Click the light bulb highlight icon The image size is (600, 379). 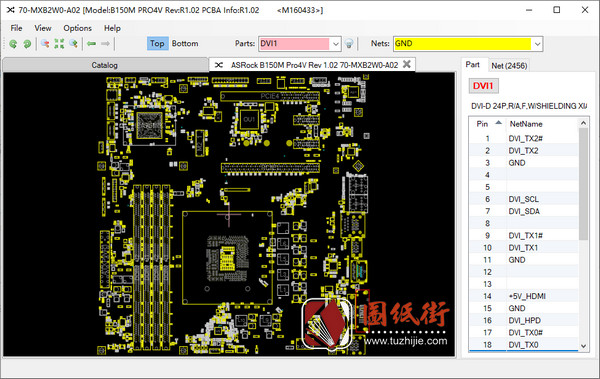pos(349,44)
